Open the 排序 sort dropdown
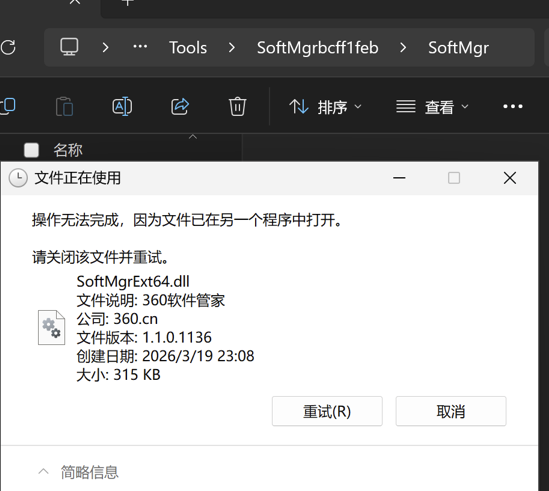Viewport: 549px width, 491px height. pyautogui.click(x=325, y=107)
